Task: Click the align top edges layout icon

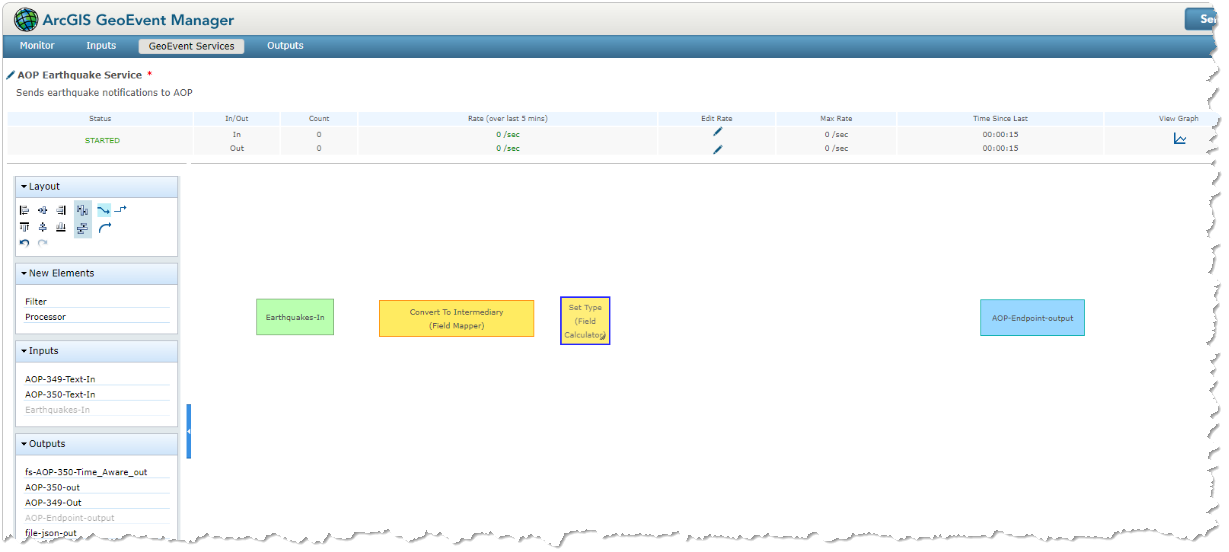Action: tap(24, 227)
